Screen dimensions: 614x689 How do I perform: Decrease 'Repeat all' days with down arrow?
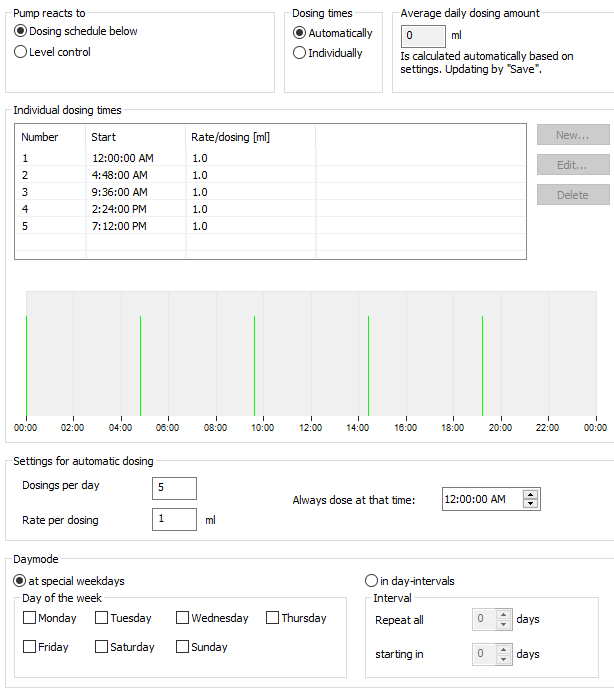(x=504, y=624)
